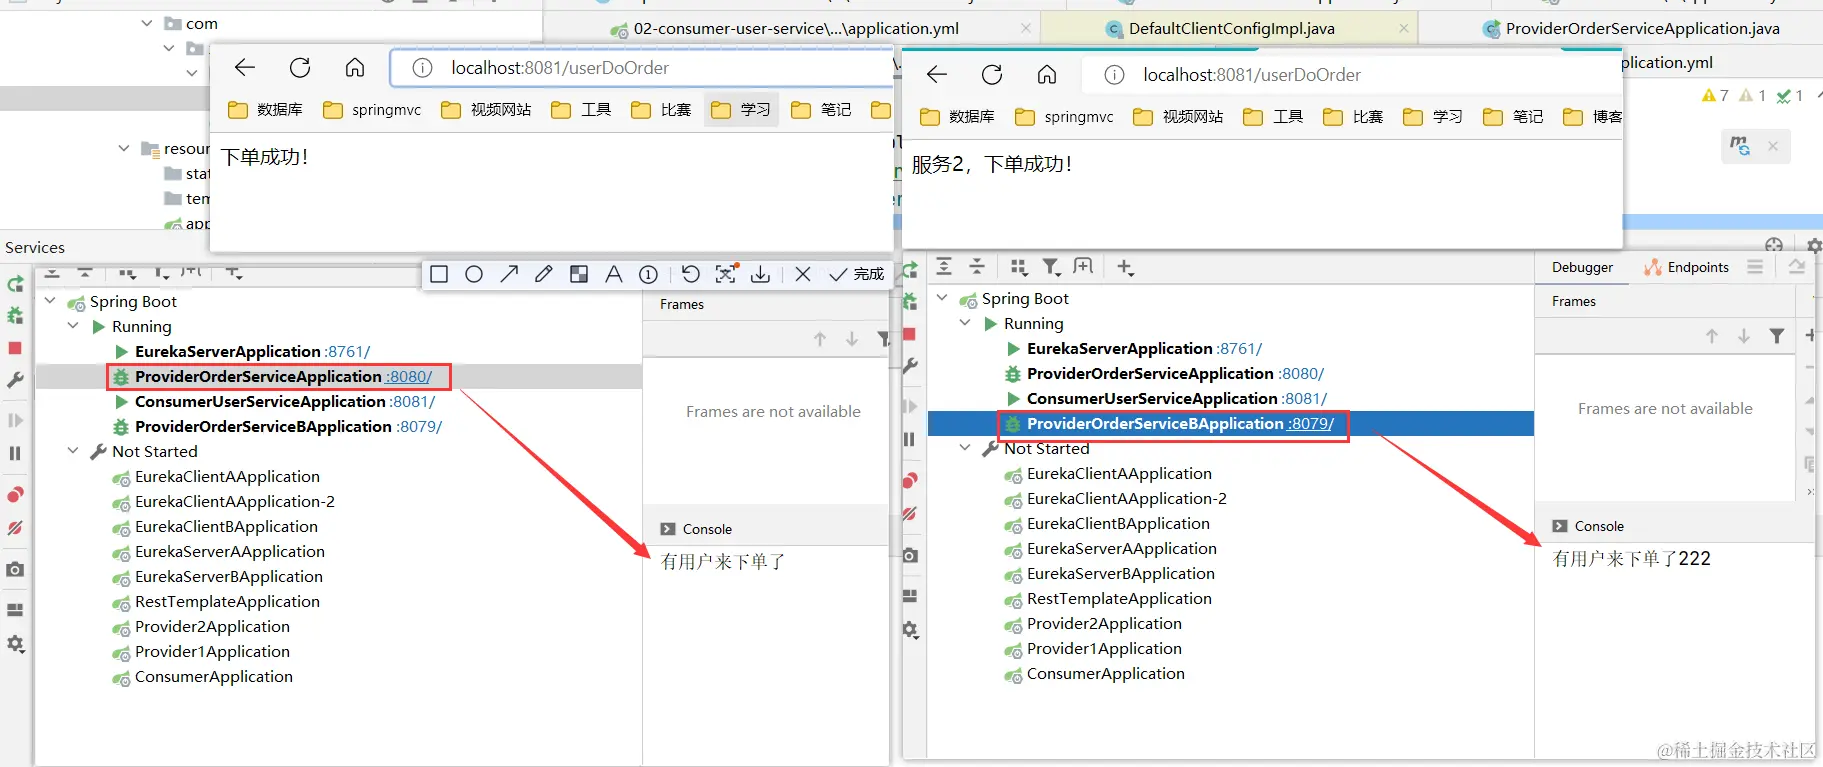Rerun service in left Services sidebar
Image resolution: width=1823 pixels, height=767 pixels.
(x=15, y=284)
